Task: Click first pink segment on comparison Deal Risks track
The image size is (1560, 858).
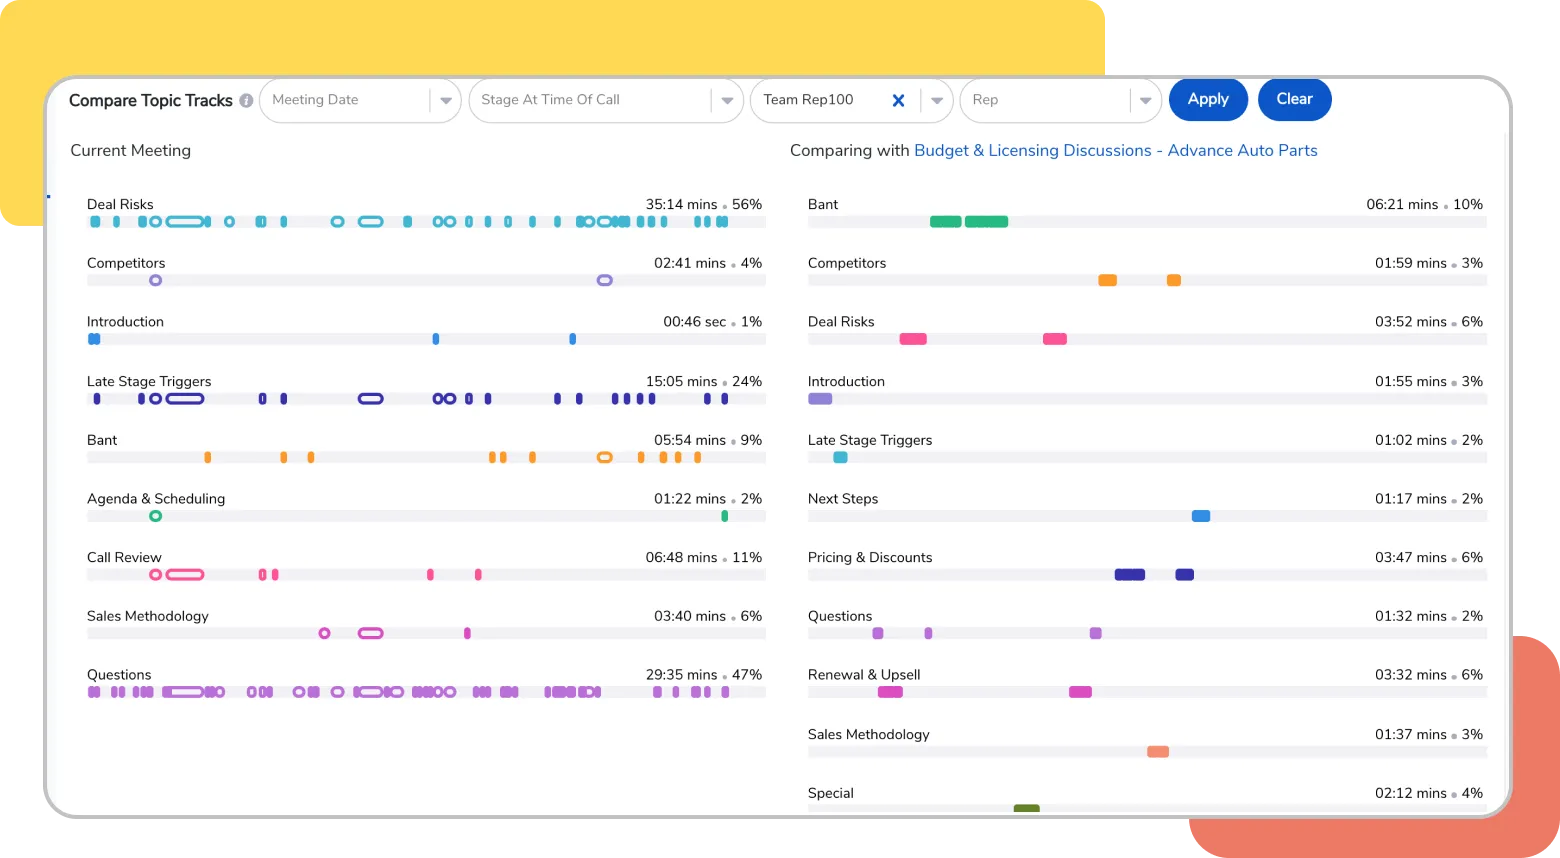Action: [x=913, y=339]
